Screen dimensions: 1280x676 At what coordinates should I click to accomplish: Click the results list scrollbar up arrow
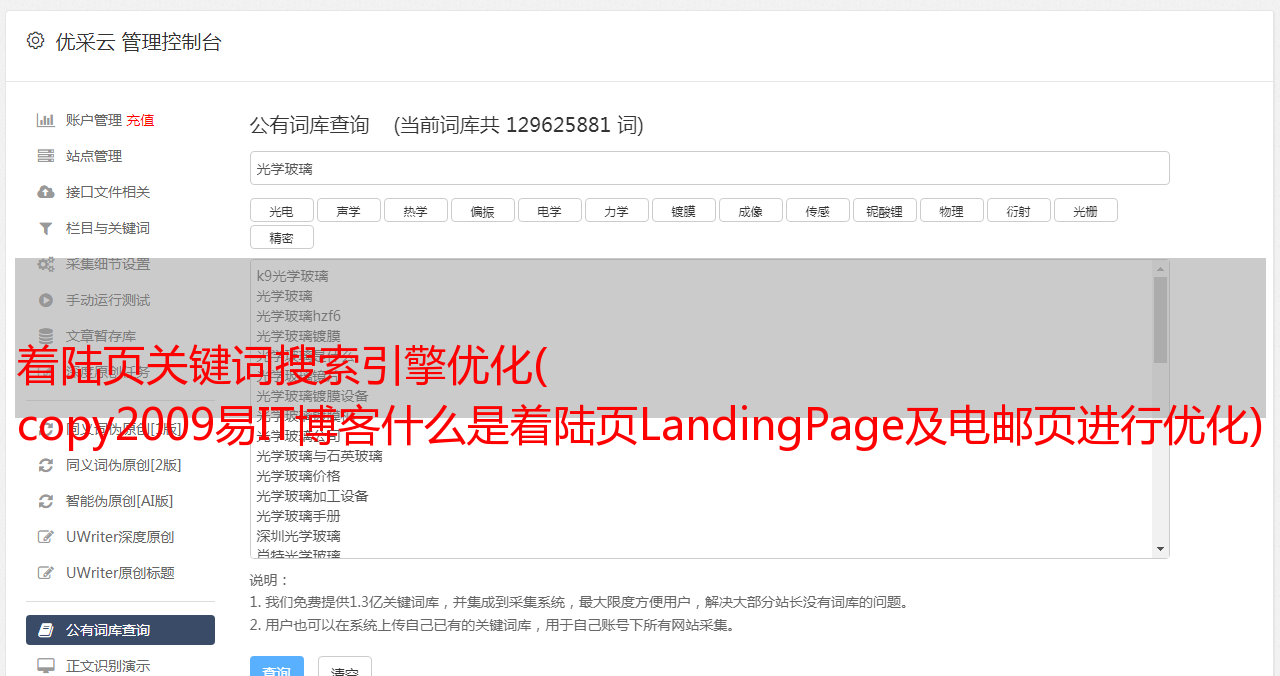1160,269
